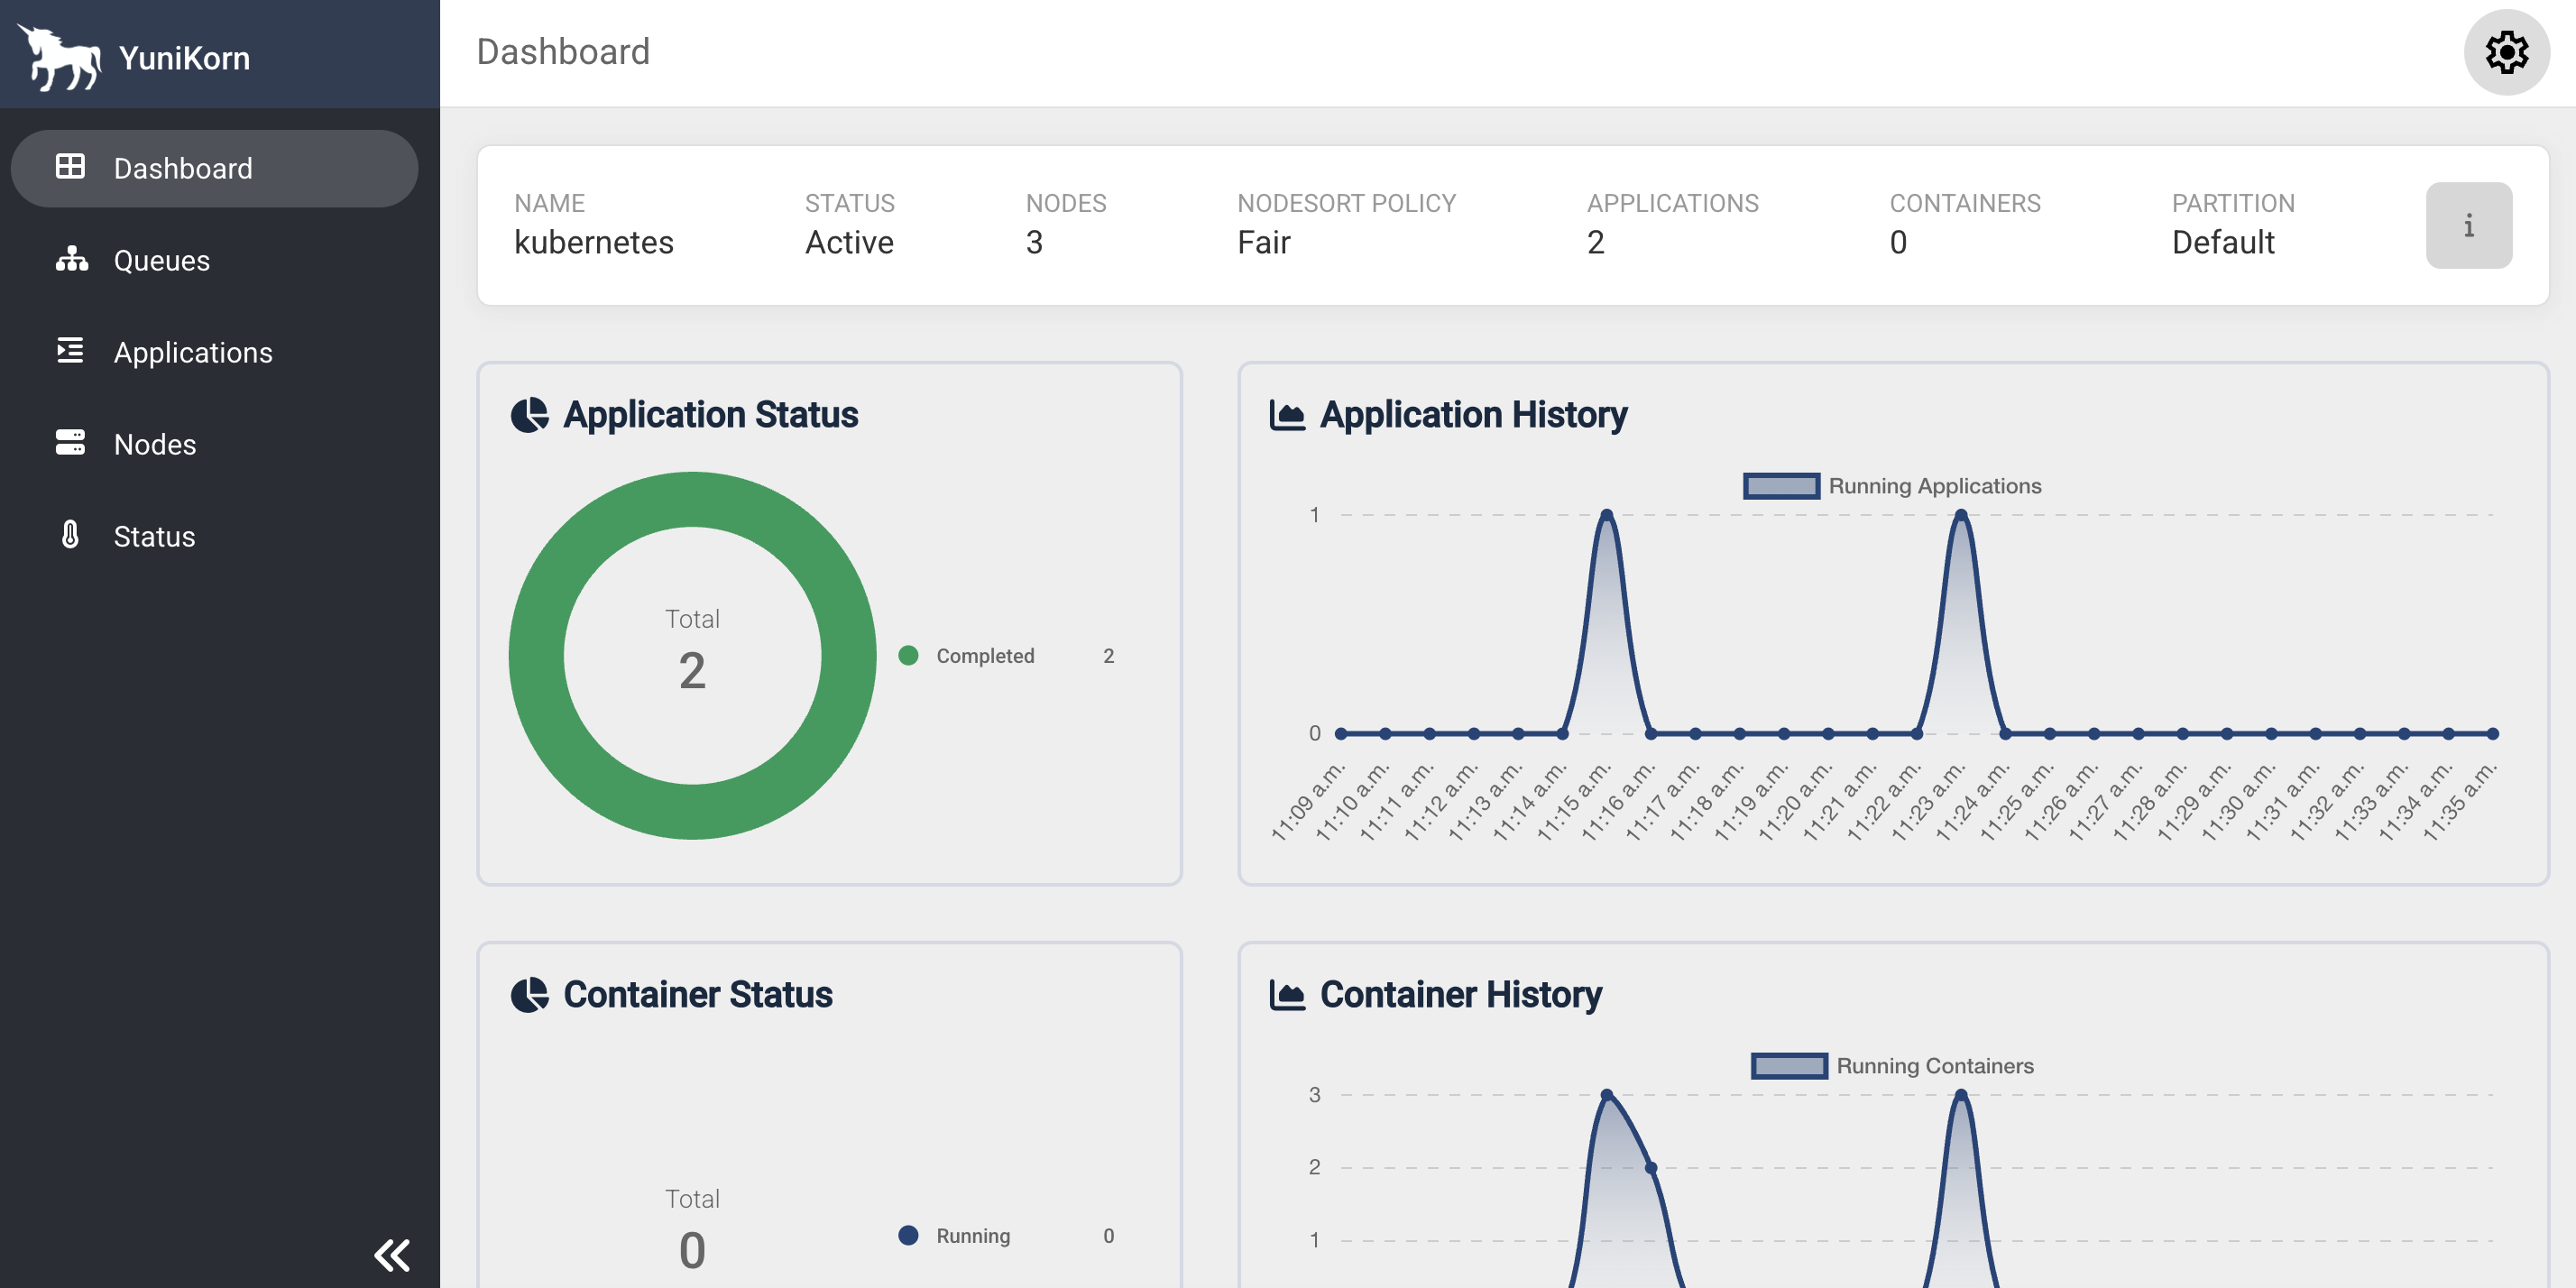This screenshot has width=2576, height=1288.
Task: Click the 'Running' legend label in Container Status
Action: [973, 1236]
